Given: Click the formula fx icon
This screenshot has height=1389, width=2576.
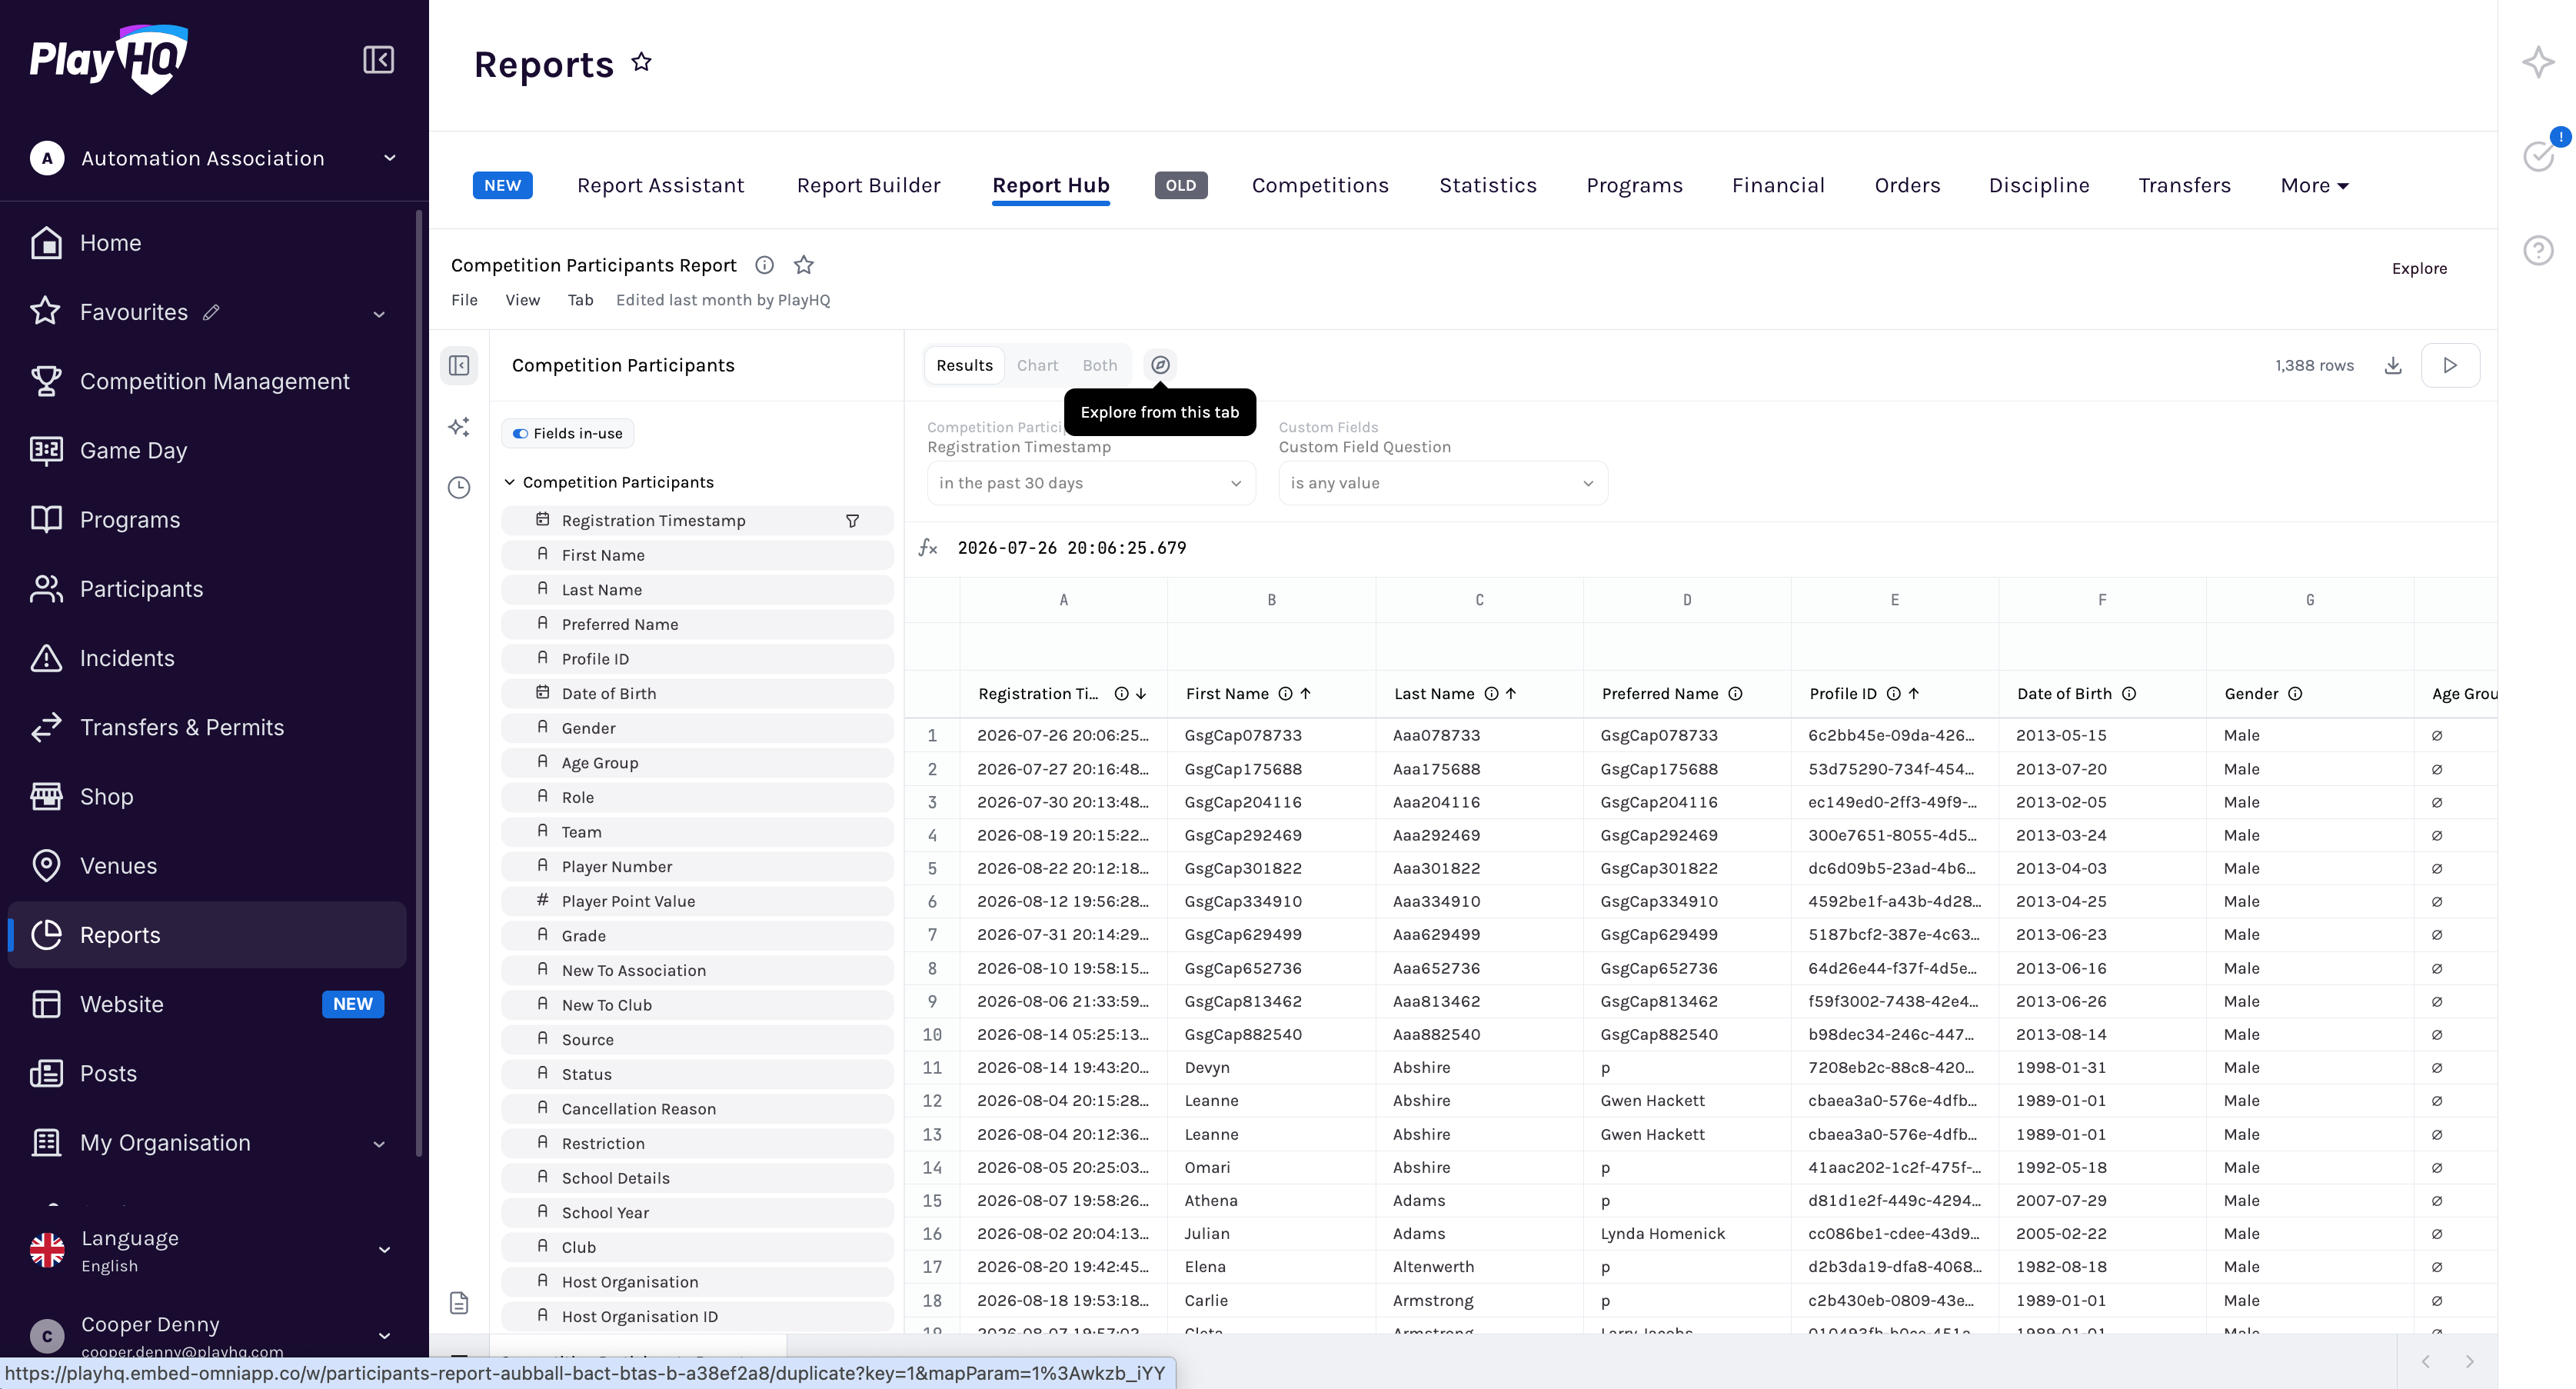Looking at the screenshot, I should [x=928, y=548].
